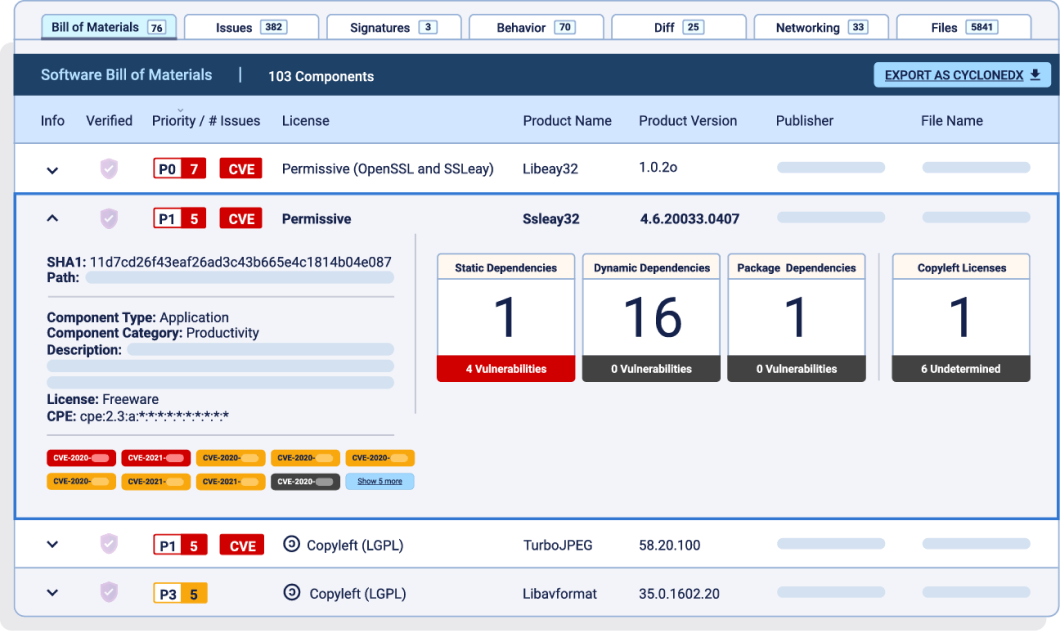Click the SHA1 hash value

click(240, 262)
